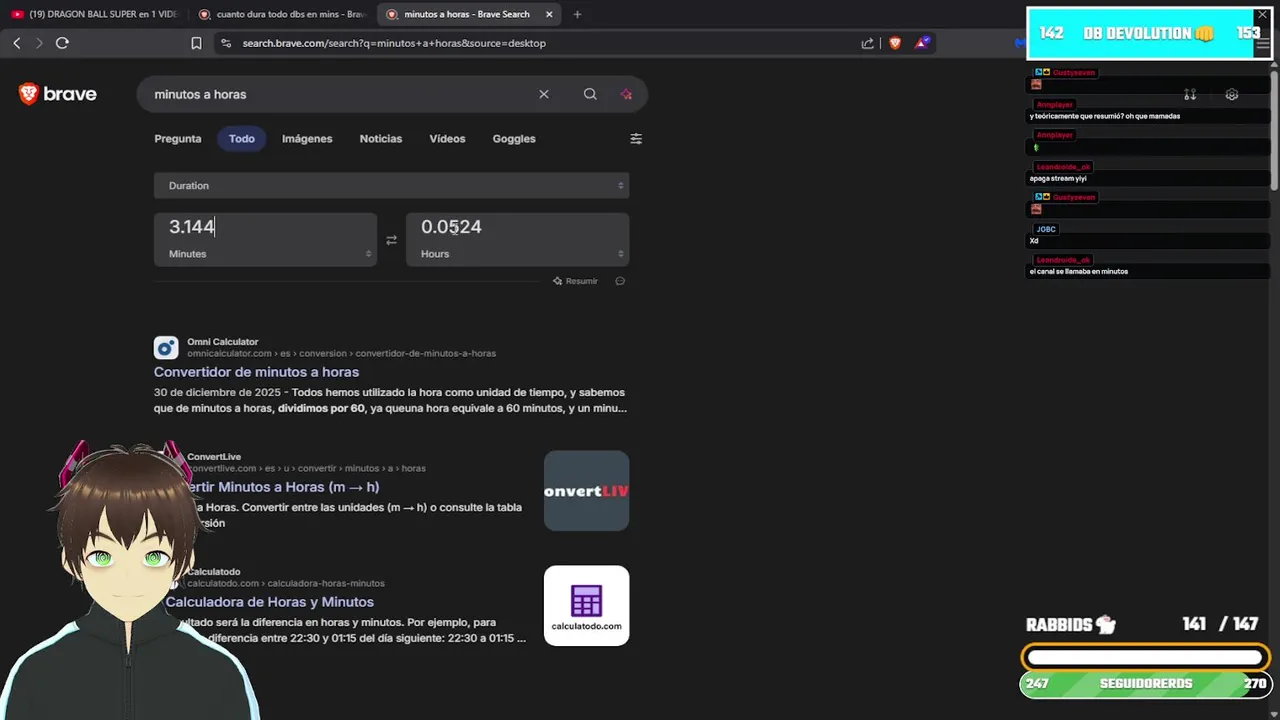Open the search filter settings icon
This screenshot has width=1280, height=720.
636,139
